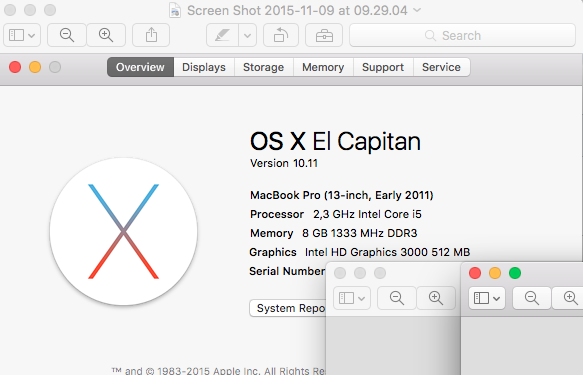Click the Graphics Intel HD Graphics 3000 line
Image resolution: width=583 pixels, height=375 pixels.
click(360, 252)
